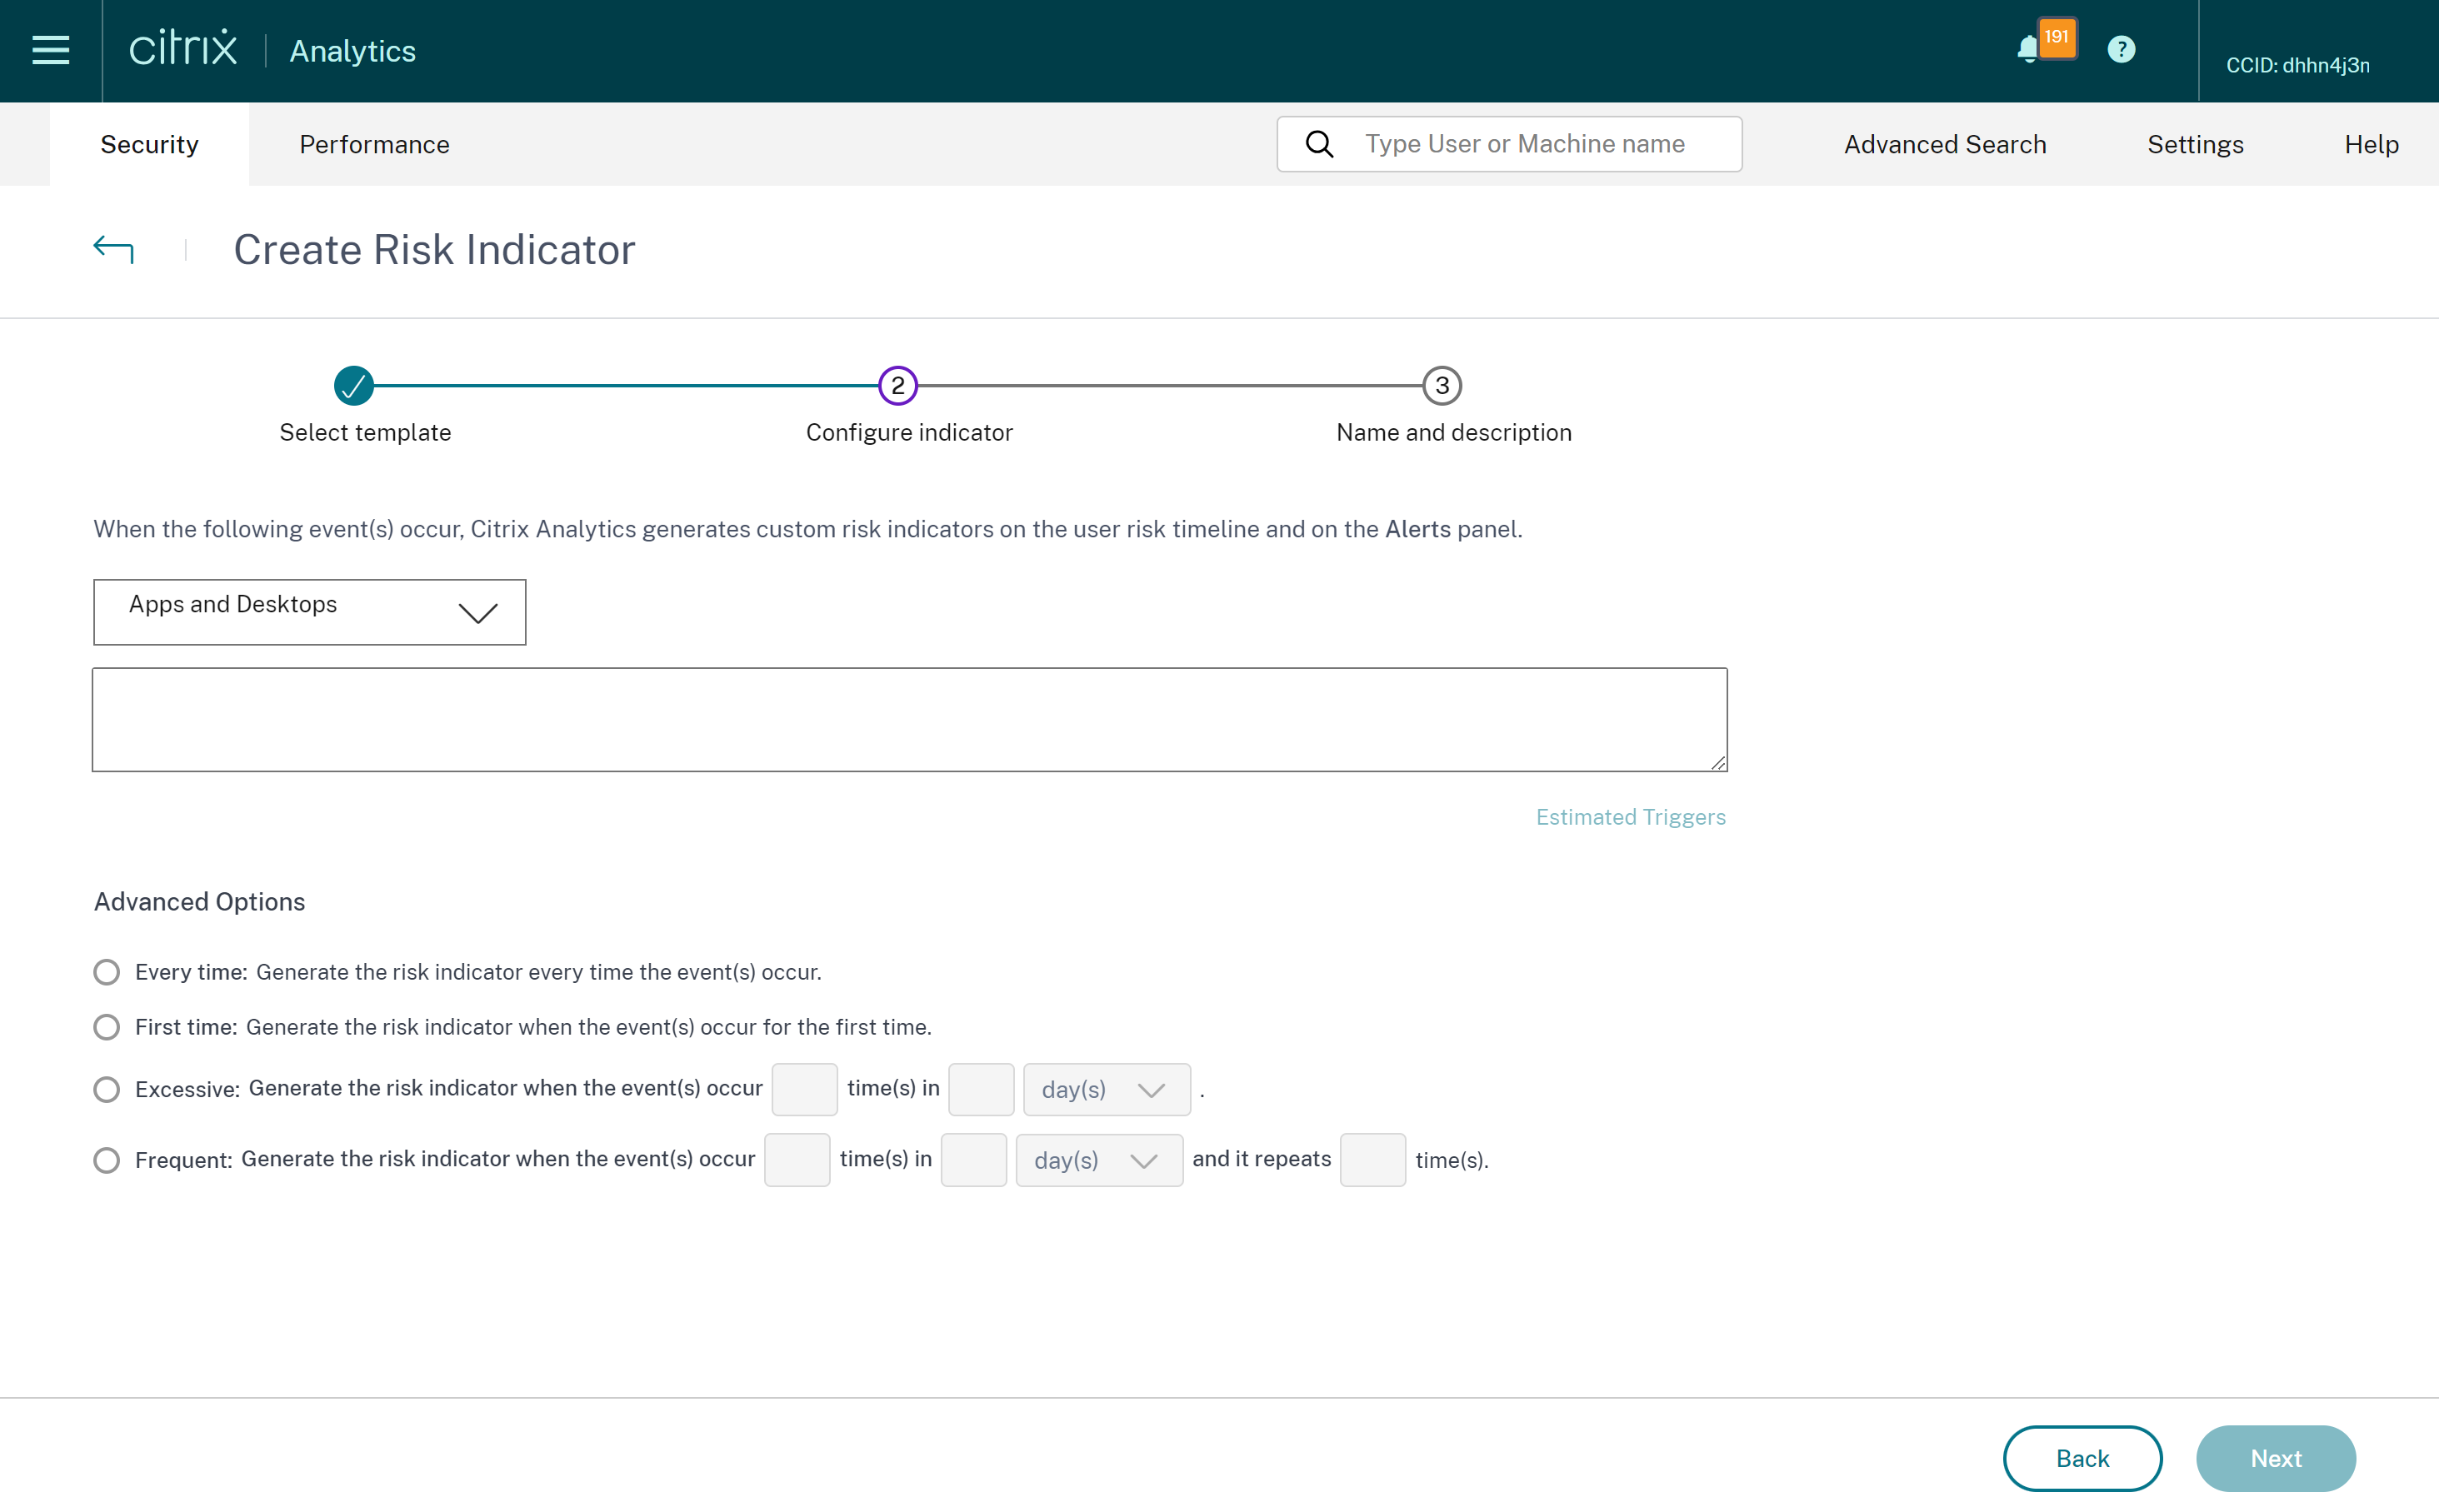
Task: Open the hamburger navigation menu
Action: pos(50,50)
